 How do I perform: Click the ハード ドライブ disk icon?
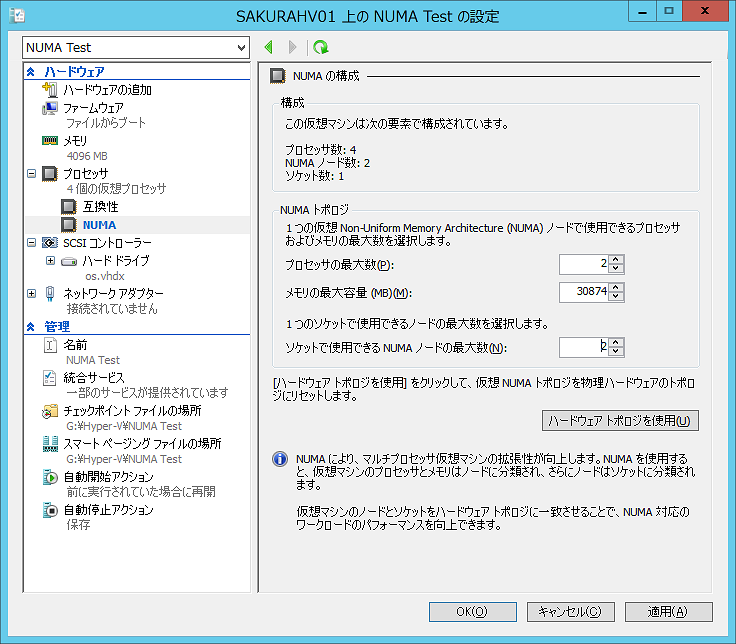[69, 261]
